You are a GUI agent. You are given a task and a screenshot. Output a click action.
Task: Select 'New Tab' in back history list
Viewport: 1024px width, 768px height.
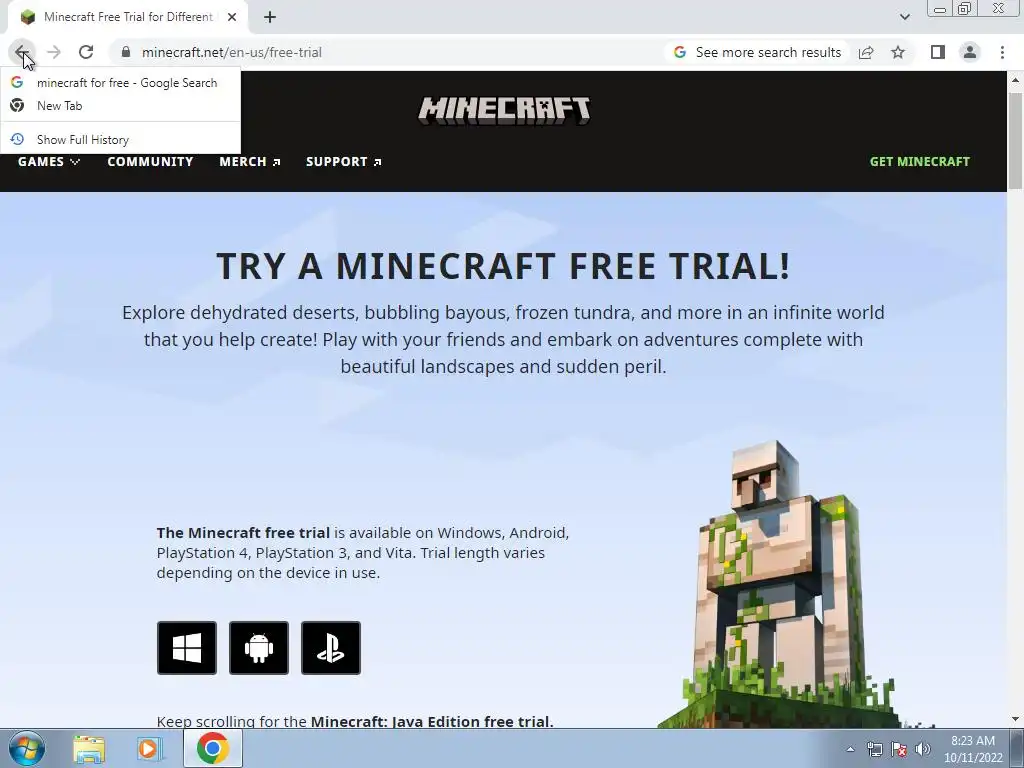pyautogui.click(x=120, y=106)
